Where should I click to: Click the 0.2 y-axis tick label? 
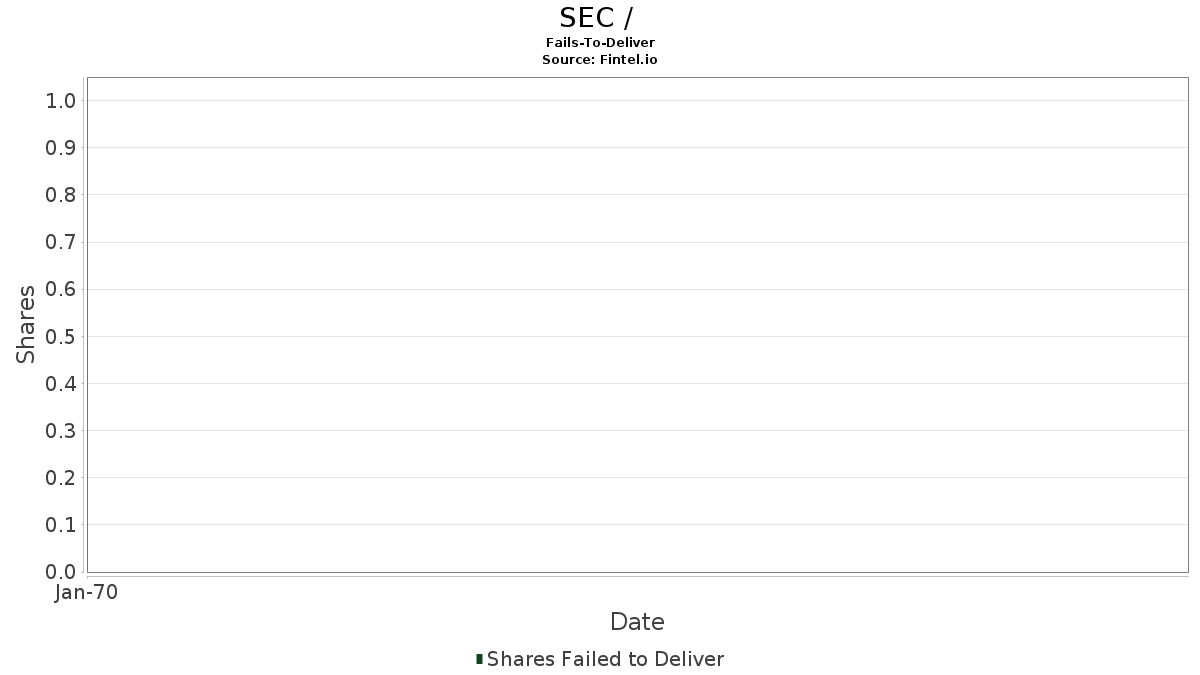pos(61,478)
